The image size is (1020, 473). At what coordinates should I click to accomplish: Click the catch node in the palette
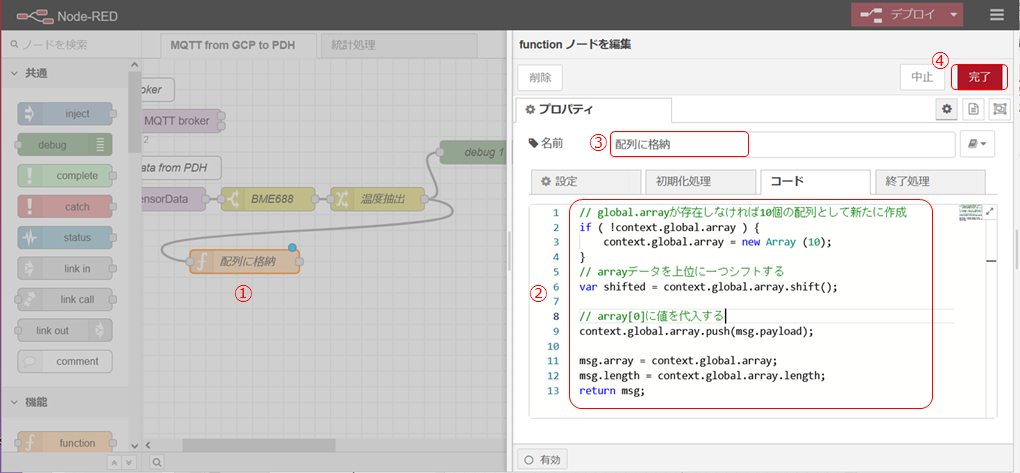click(65, 207)
